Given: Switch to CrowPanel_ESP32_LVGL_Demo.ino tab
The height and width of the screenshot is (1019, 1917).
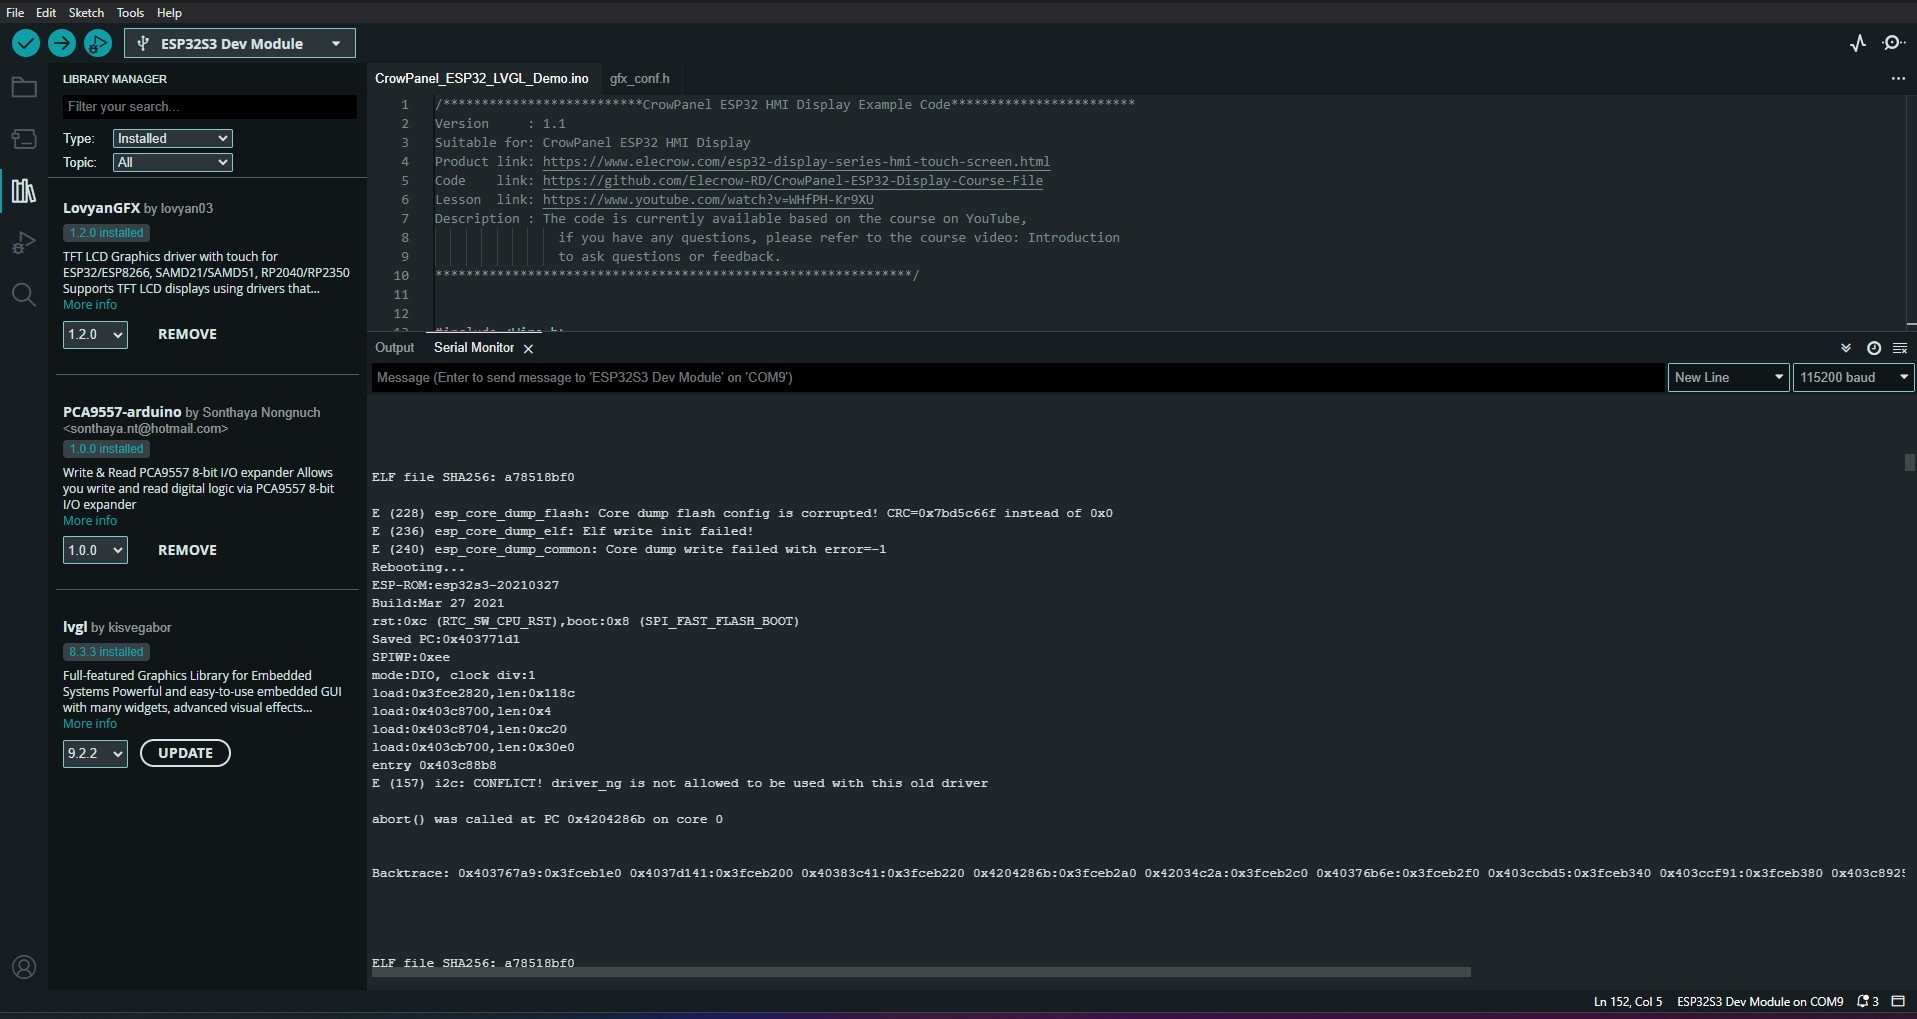Looking at the screenshot, I should coord(482,78).
